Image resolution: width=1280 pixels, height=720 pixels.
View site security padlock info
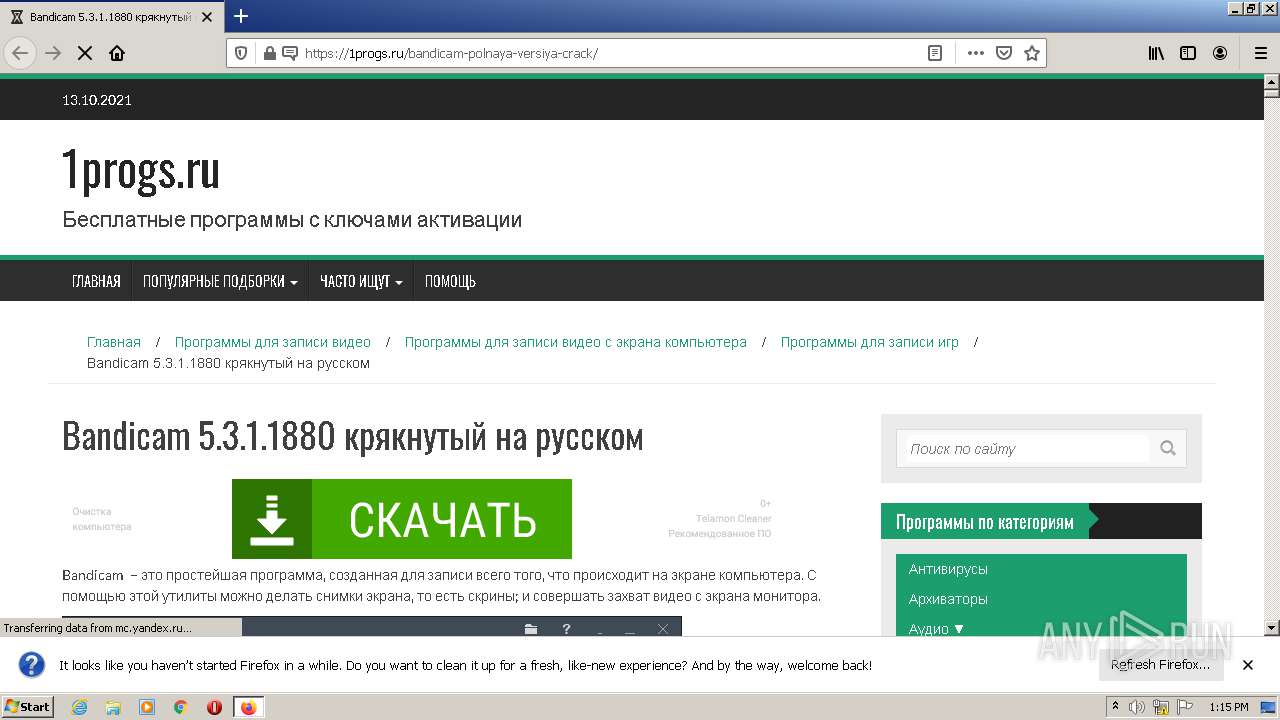[269, 53]
